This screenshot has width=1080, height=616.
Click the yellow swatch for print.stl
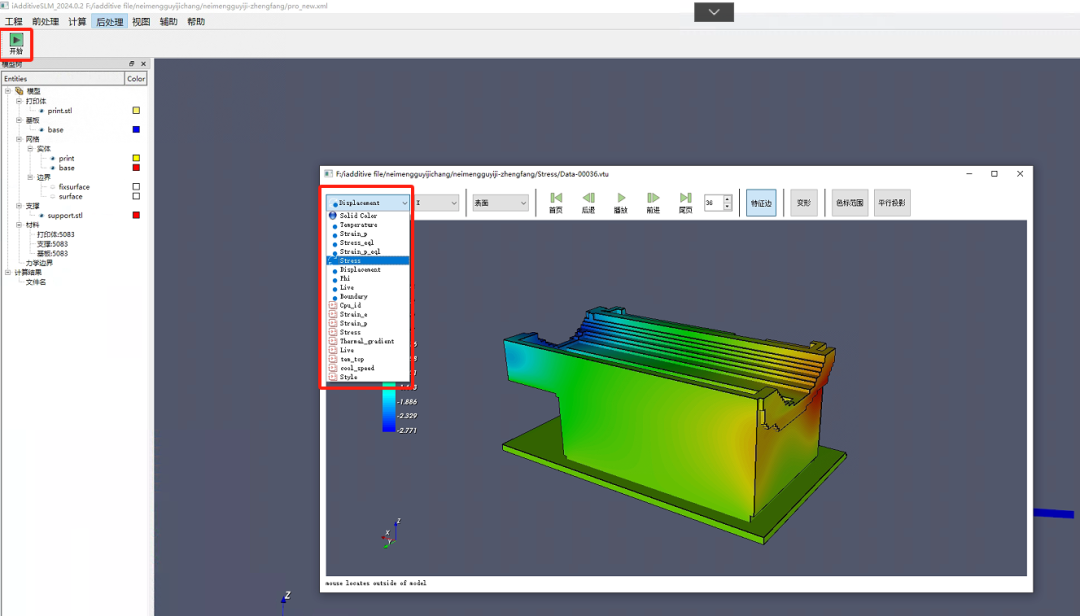tap(136, 110)
